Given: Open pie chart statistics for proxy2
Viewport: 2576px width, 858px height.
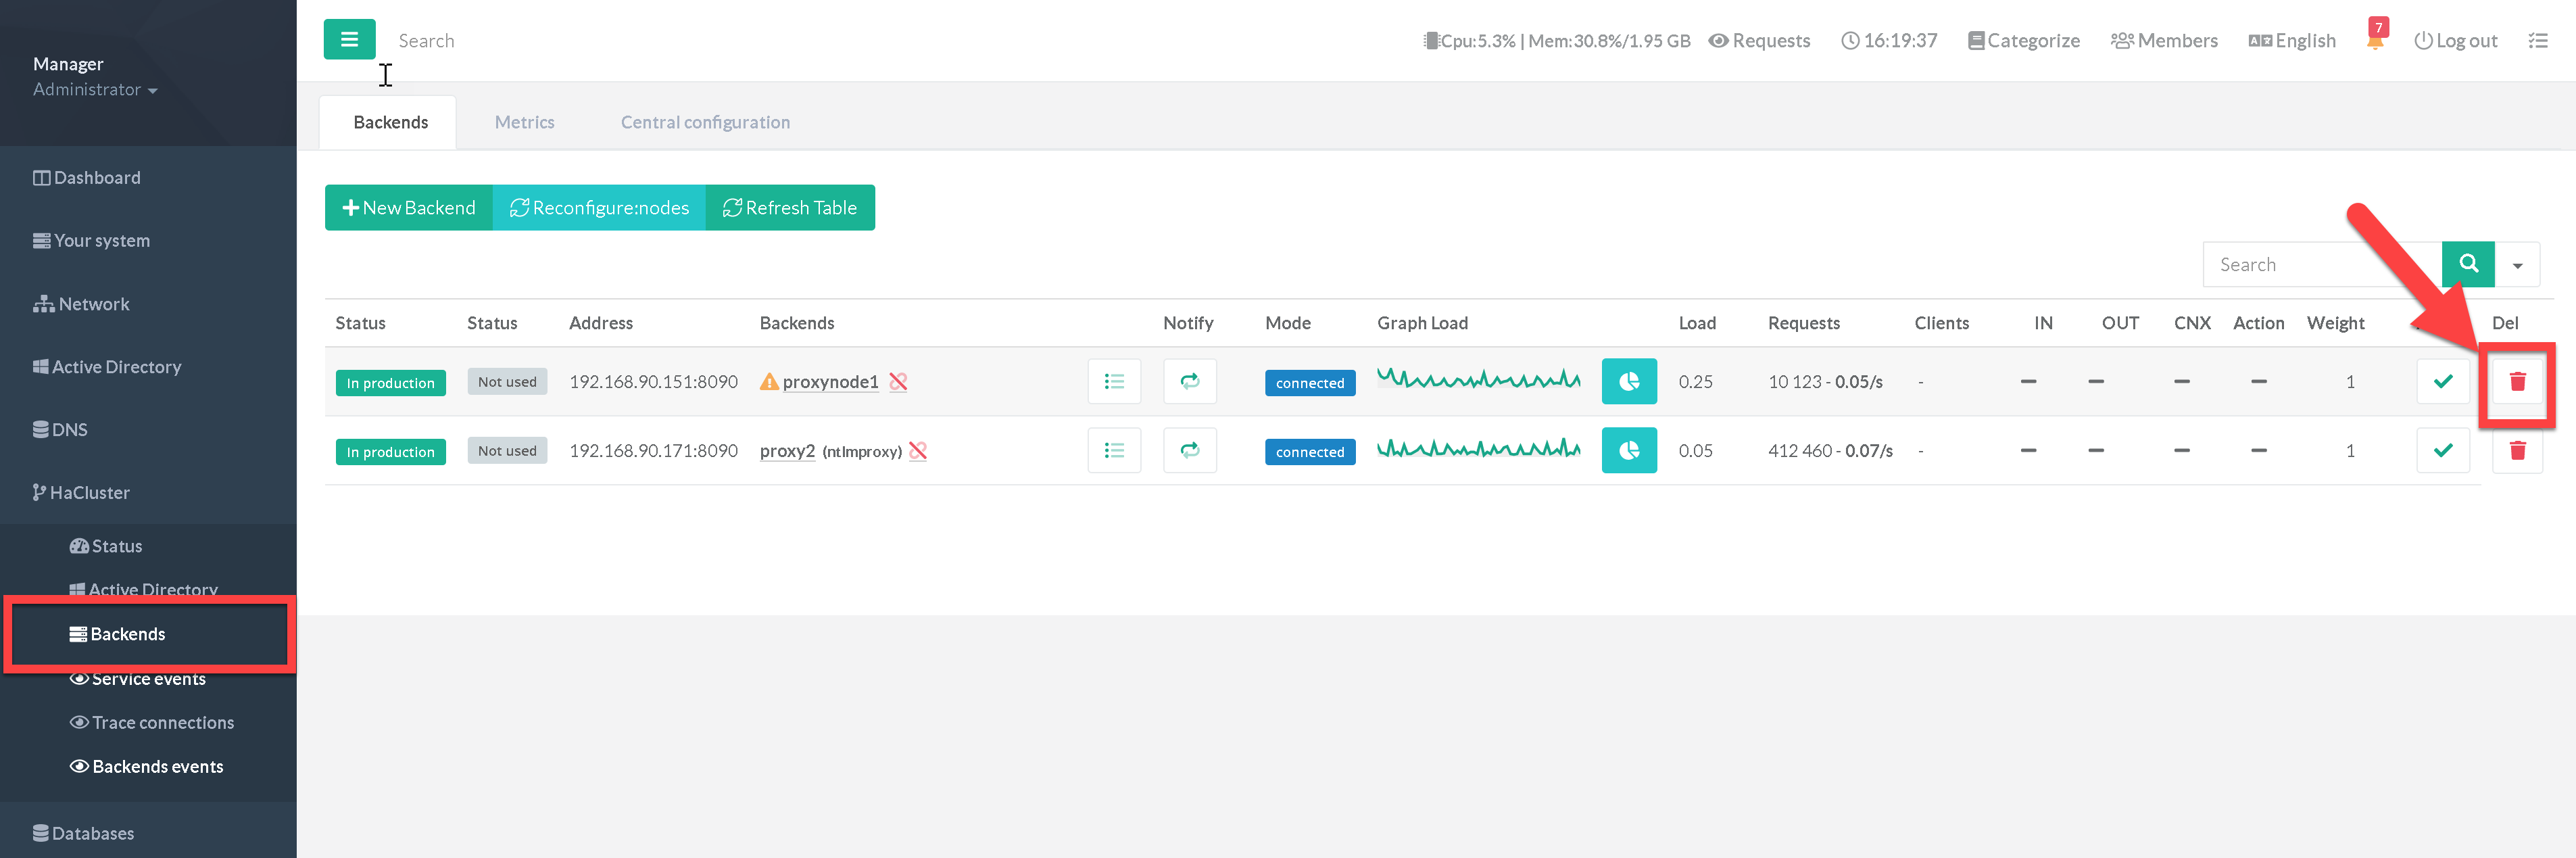Looking at the screenshot, I should click(1628, 450).
